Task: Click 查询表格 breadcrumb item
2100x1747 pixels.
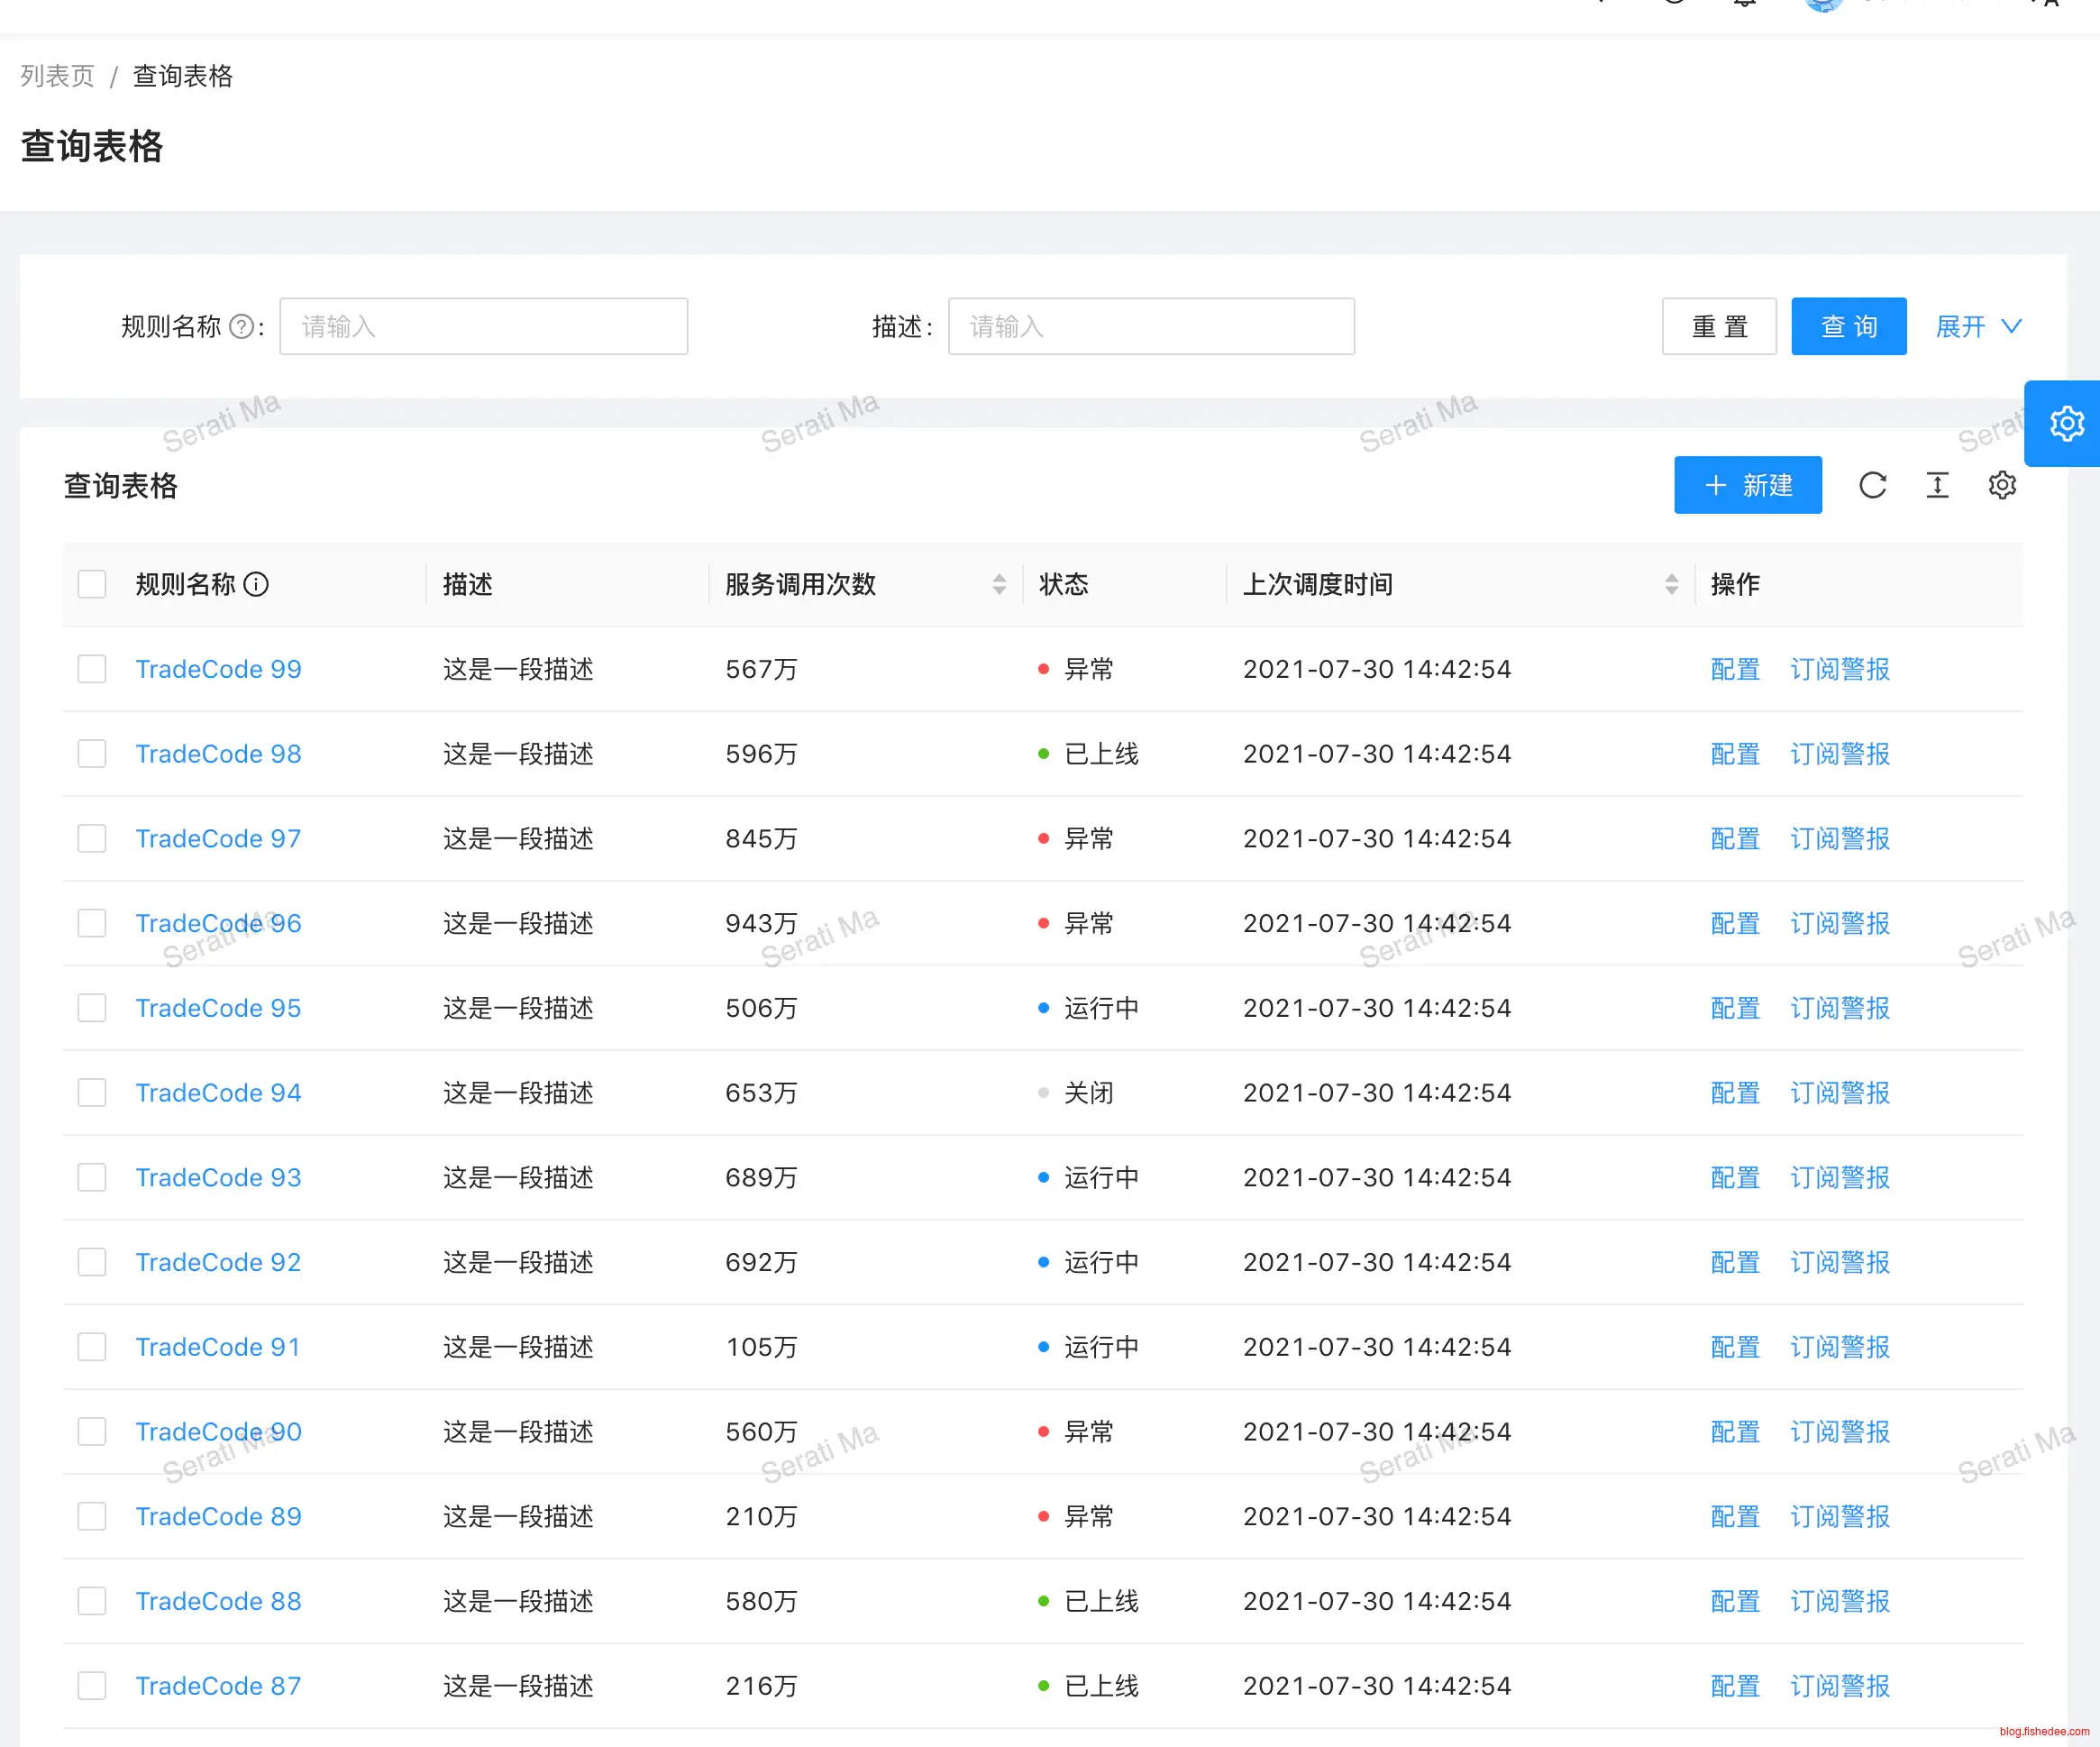Action: point(183,76)
